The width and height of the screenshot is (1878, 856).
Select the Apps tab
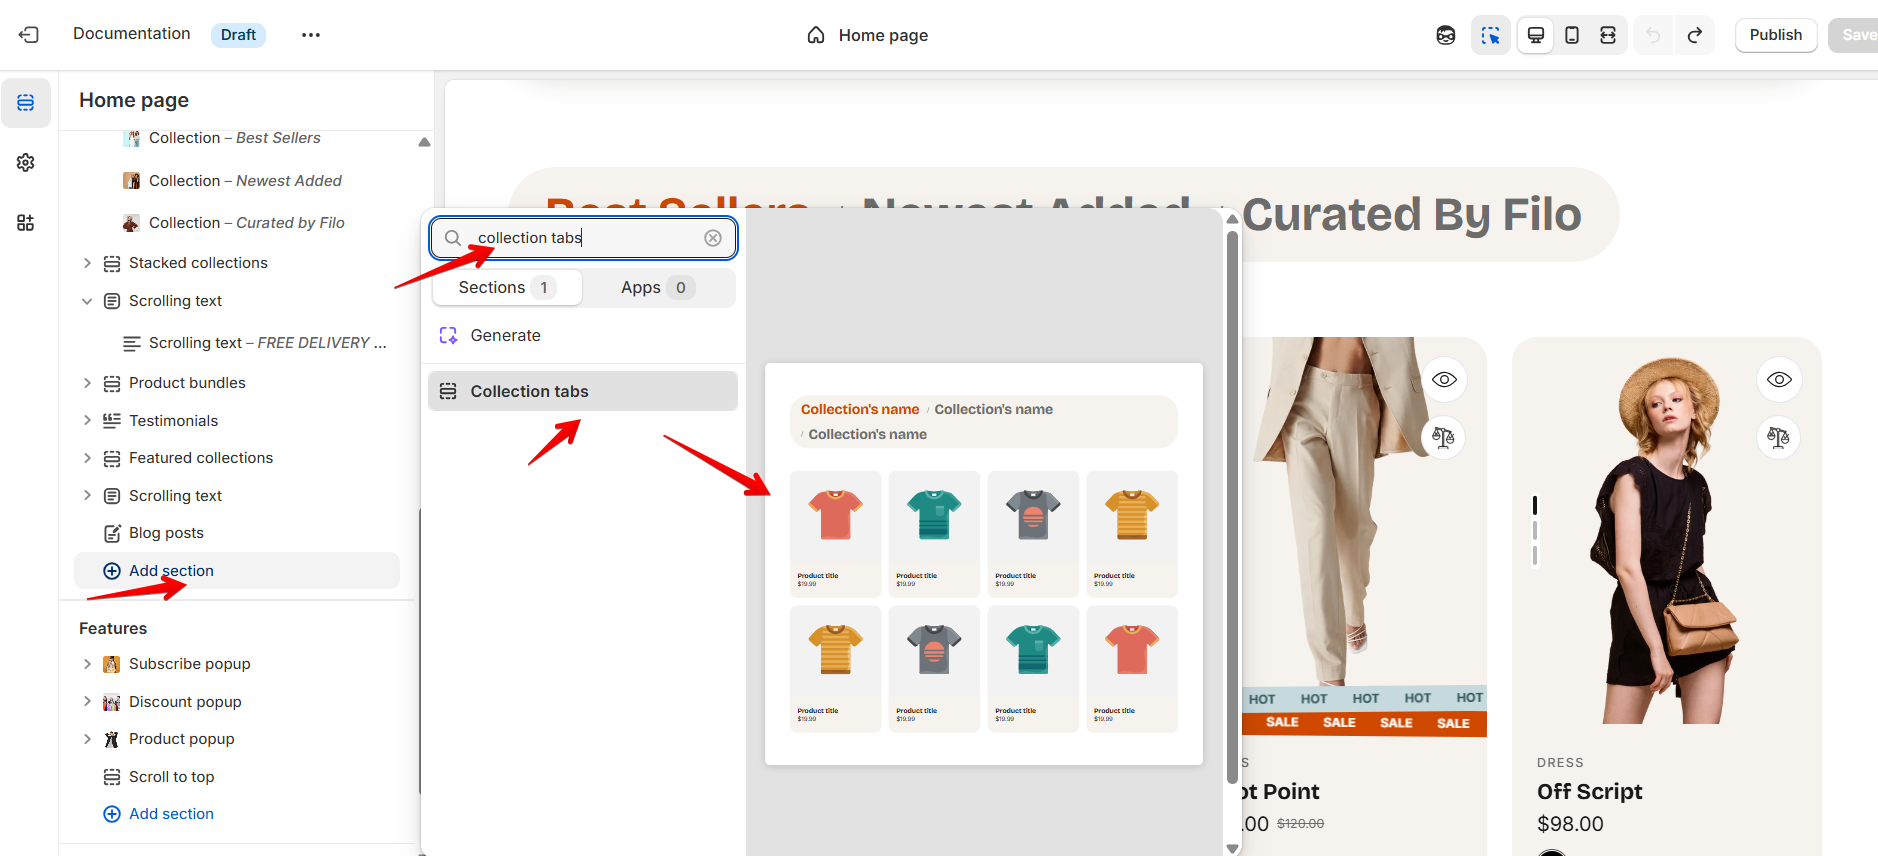[657, 288]
